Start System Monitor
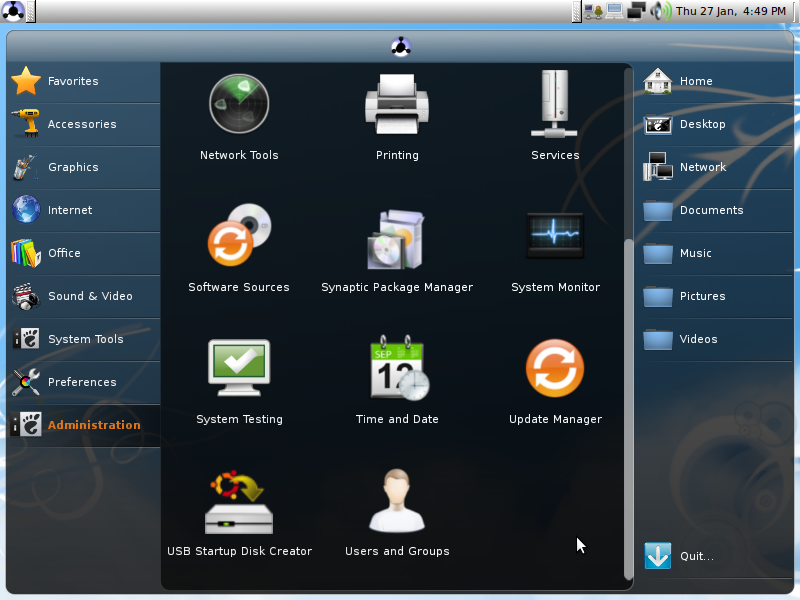Image resolution: width=800 pixels, height=600 pixels. pos(555,236)
